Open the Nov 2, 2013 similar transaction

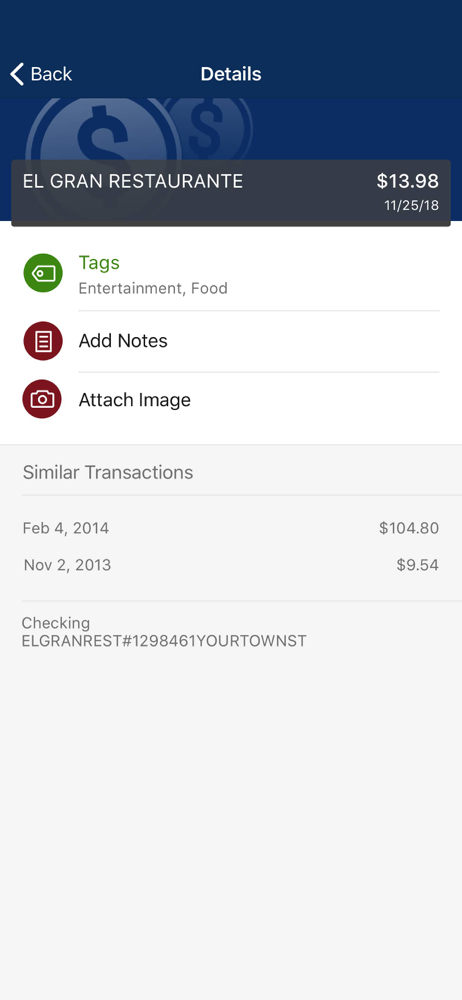tap(230, 565)
